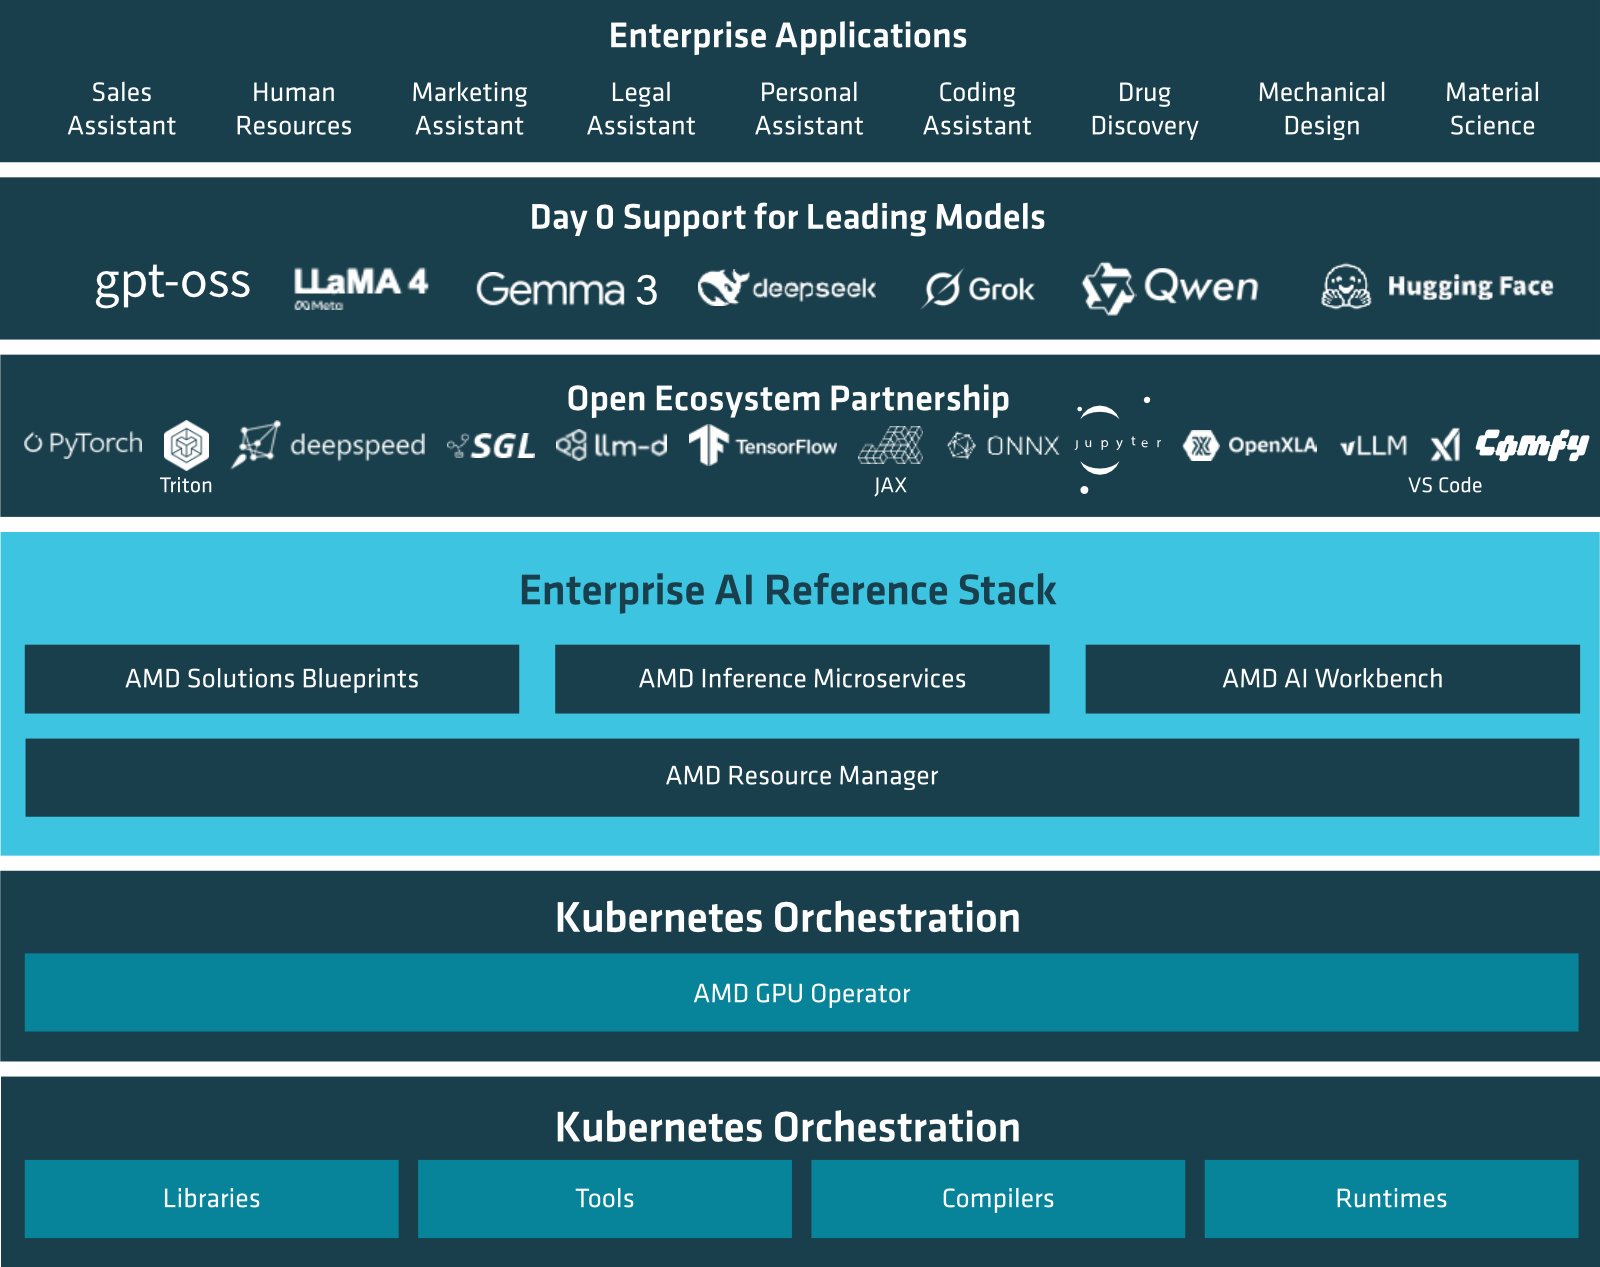Screen dimensions: 1600x1267
Task: Click the OpenXLA logo
Action: (x=1250, y=445)
